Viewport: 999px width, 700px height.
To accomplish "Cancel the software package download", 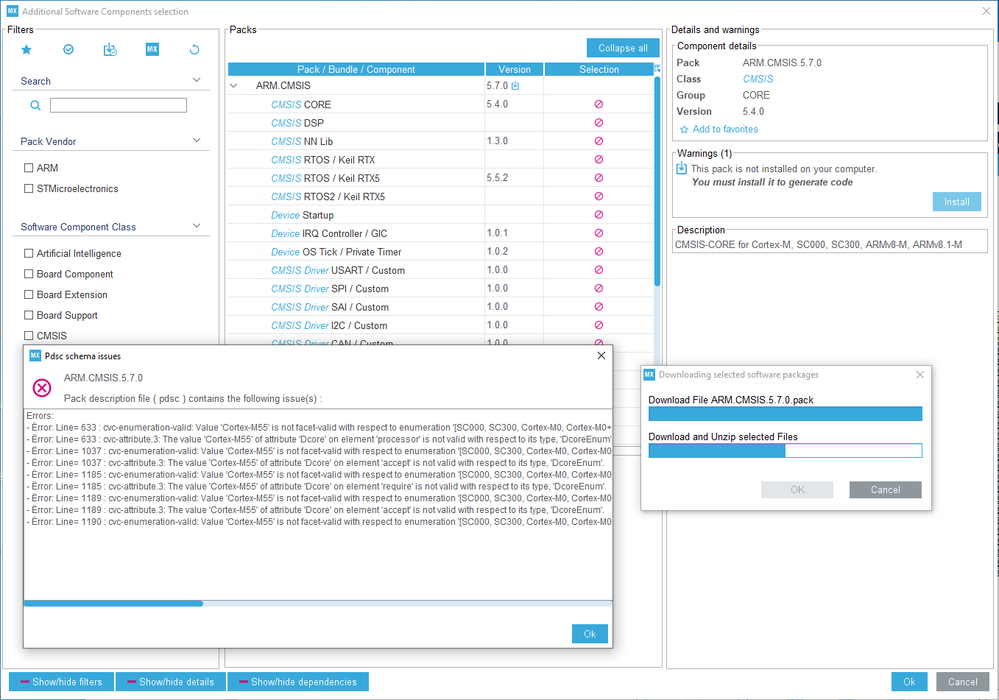I will (885, 490).
